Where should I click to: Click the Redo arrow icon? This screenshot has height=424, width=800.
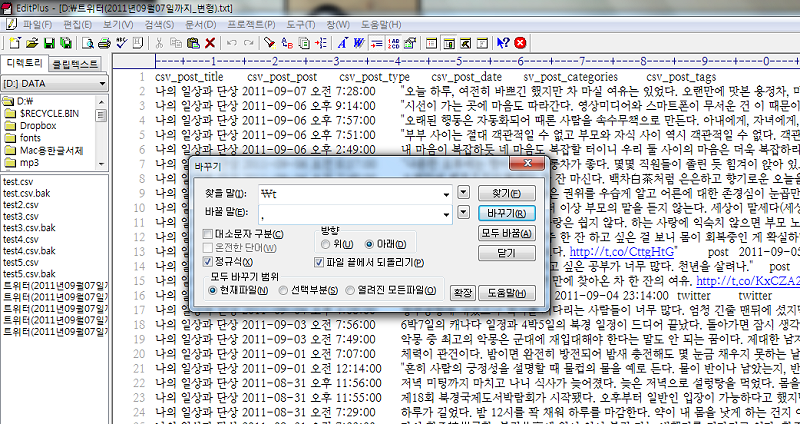click(x=248, y=43)
